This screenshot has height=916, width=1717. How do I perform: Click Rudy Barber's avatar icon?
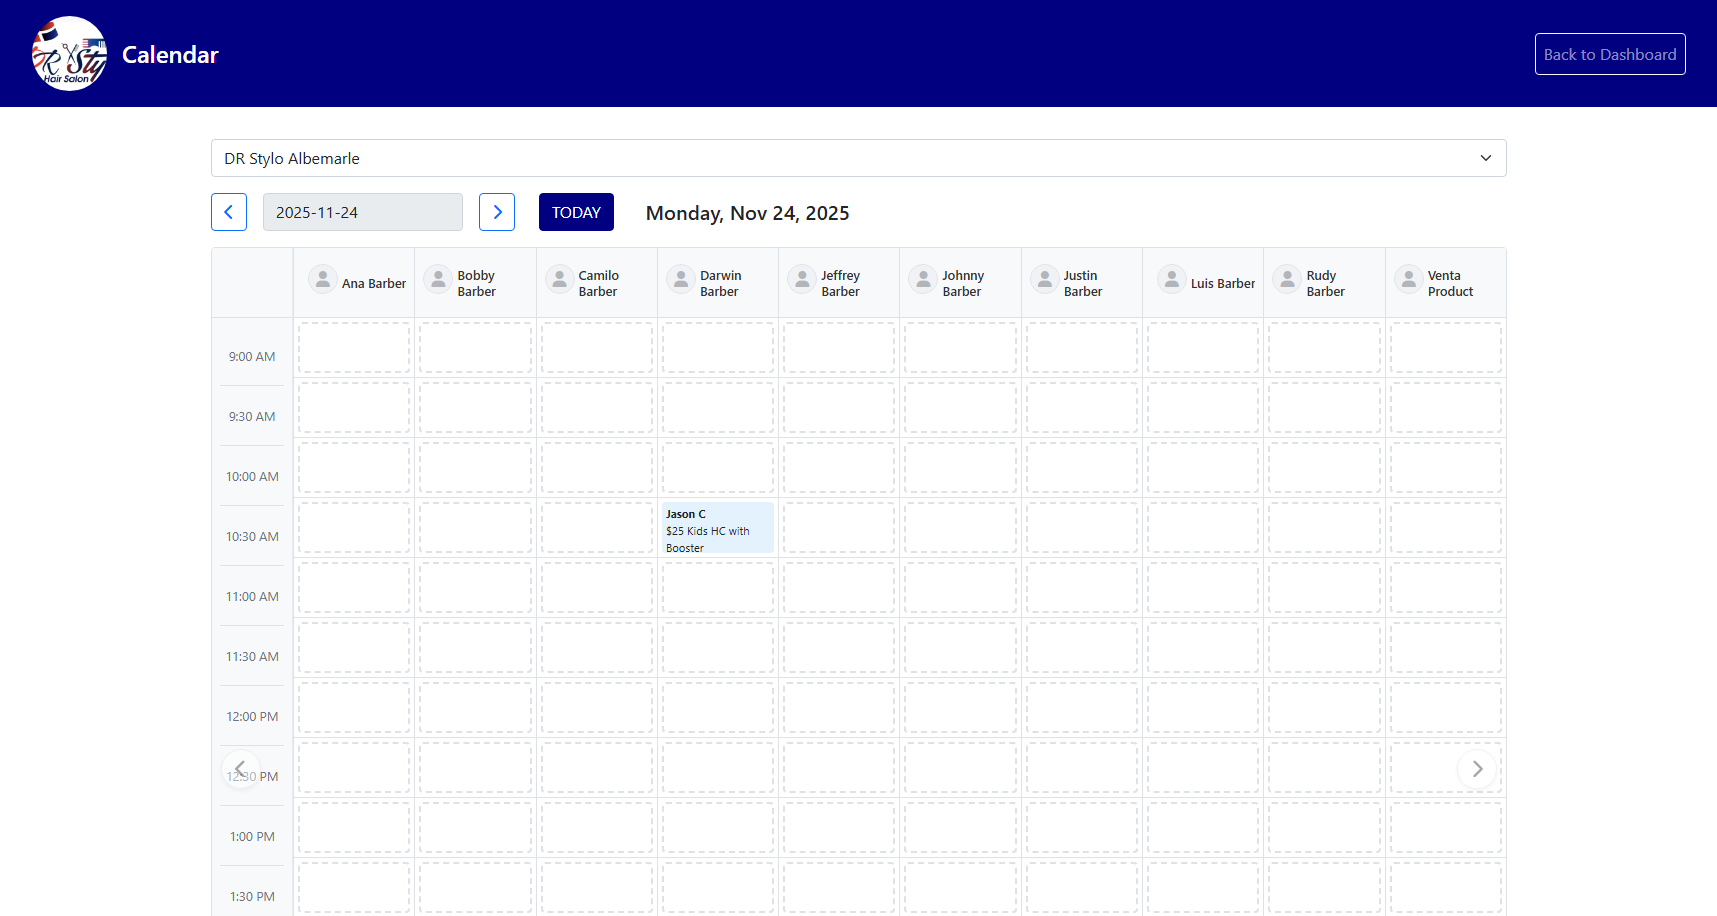tap(1286, 279)
